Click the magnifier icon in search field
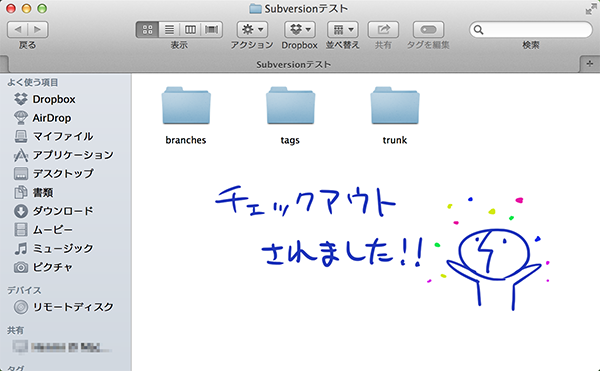 [478, 30]
